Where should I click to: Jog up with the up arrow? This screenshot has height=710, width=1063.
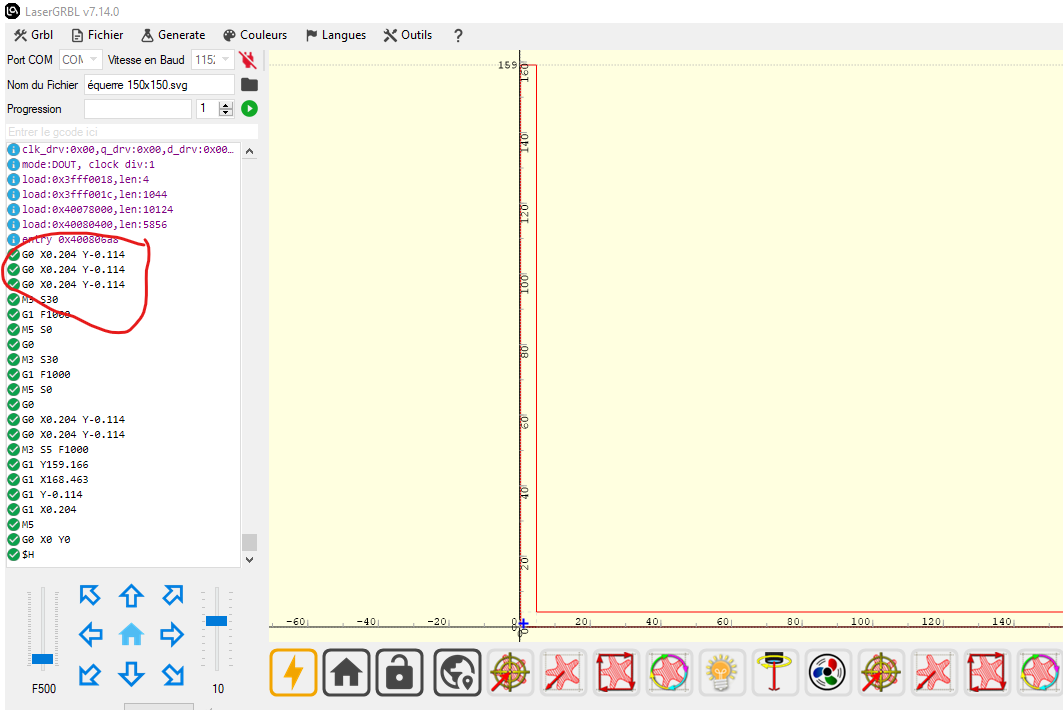(x=131, y=596)
